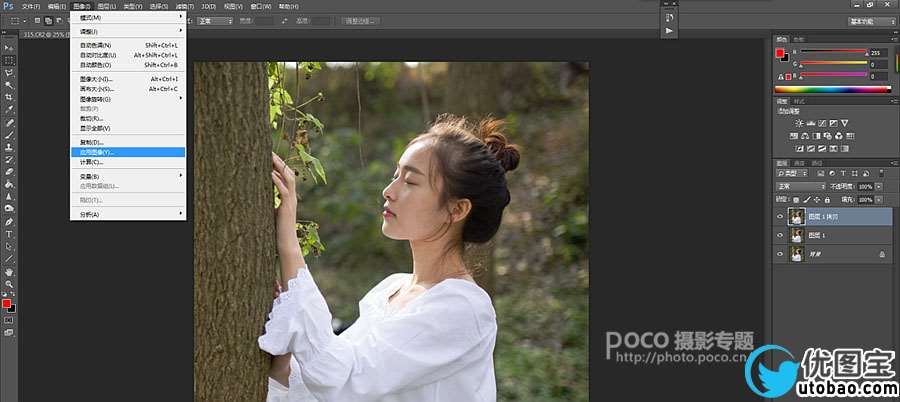Select the Crop tool
Viewport: 900px width, 402px height.
[9, 98]
